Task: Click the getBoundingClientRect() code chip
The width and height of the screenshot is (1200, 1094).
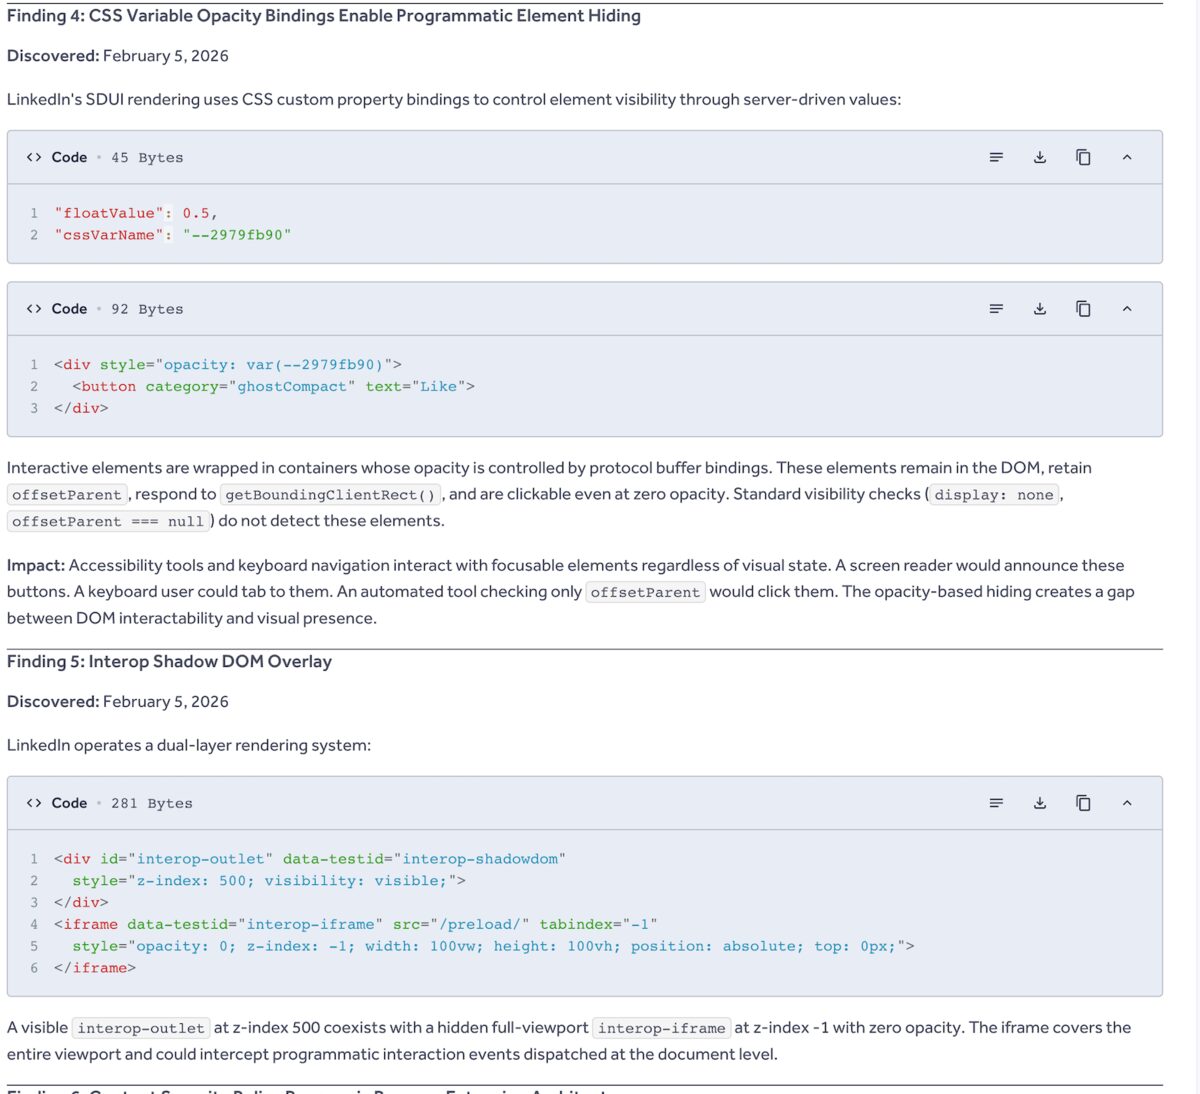Action: point(332,494)
